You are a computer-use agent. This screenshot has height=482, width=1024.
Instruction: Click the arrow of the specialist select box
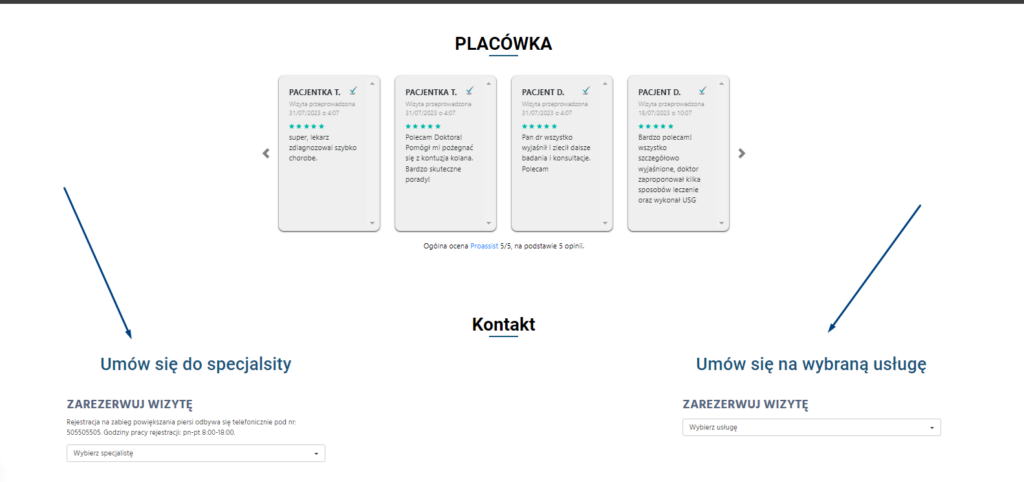point(317,454)
